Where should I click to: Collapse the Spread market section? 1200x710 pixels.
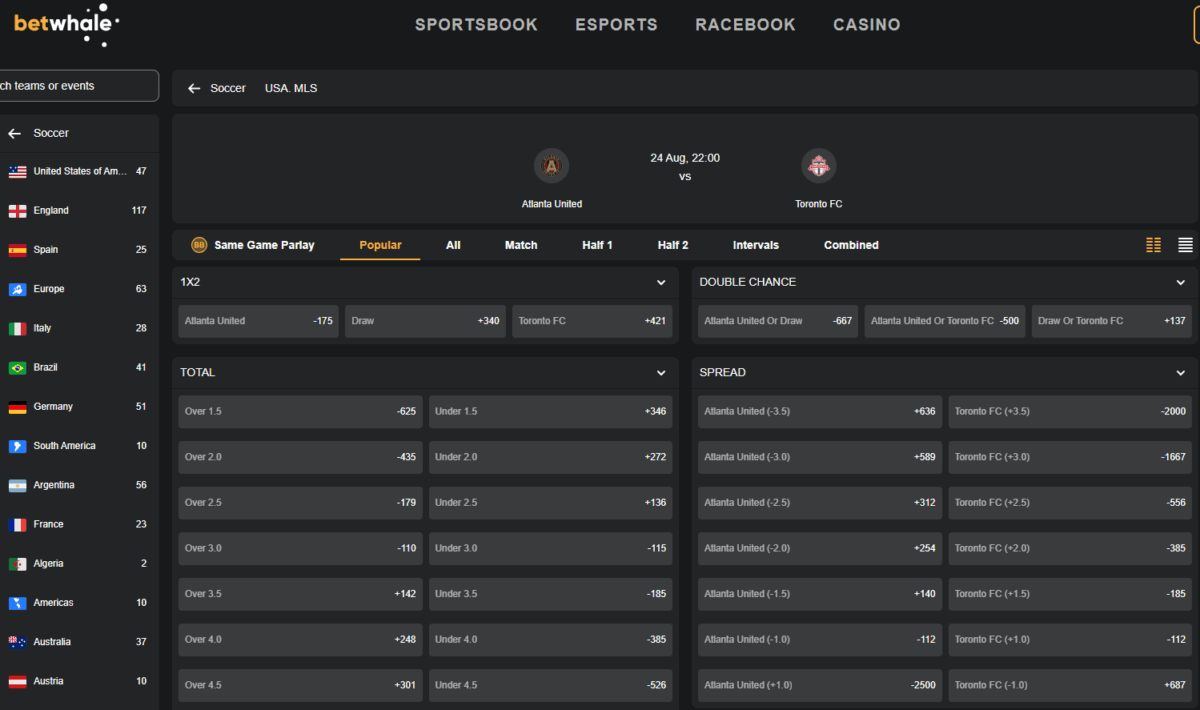1181,373
